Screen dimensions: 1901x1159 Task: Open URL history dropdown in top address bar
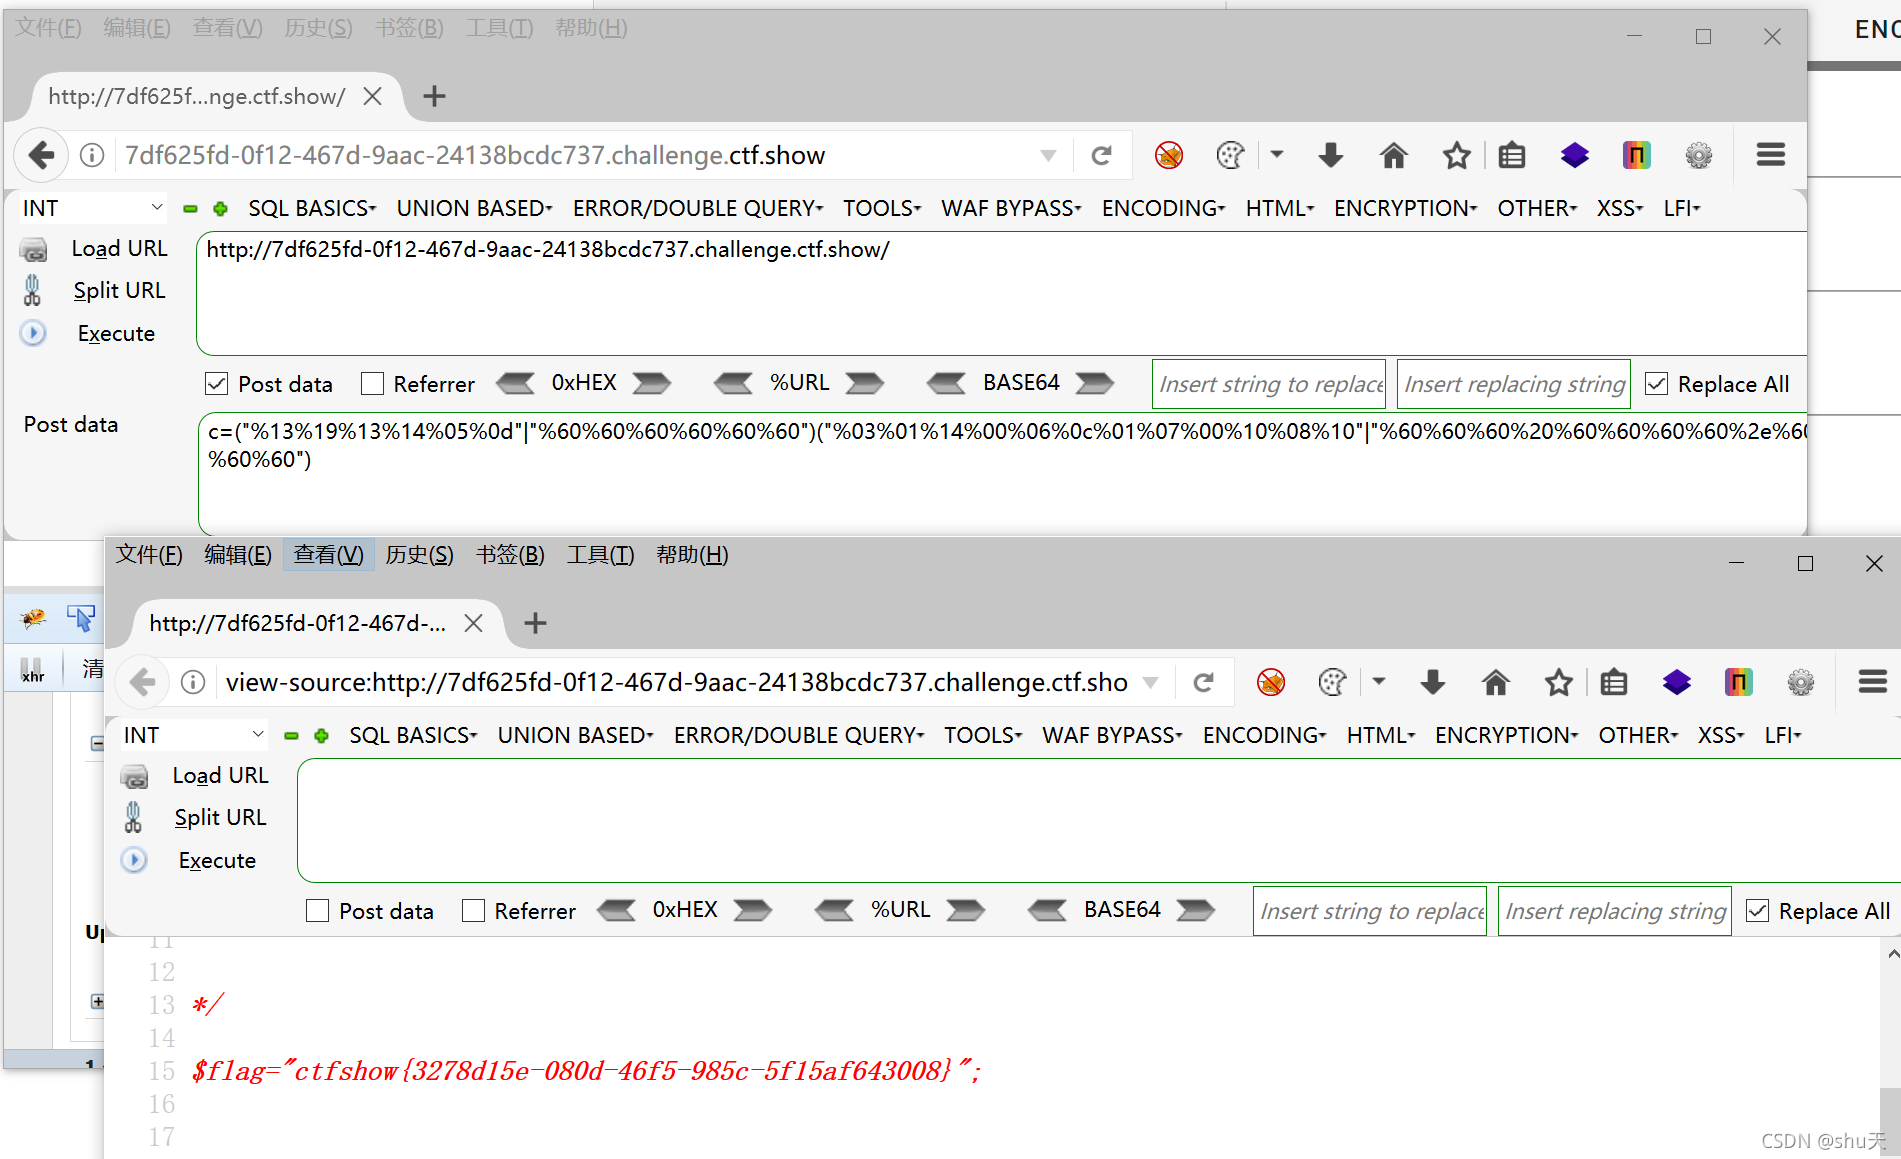click(1048, 156)
